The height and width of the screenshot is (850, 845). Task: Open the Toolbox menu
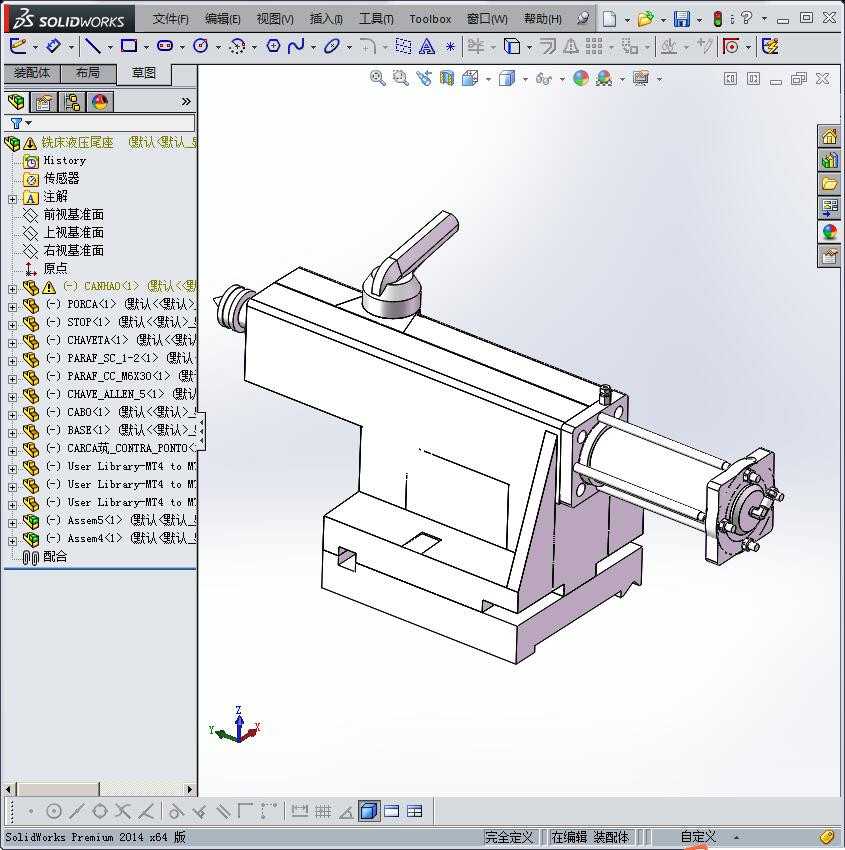[430, 19]
